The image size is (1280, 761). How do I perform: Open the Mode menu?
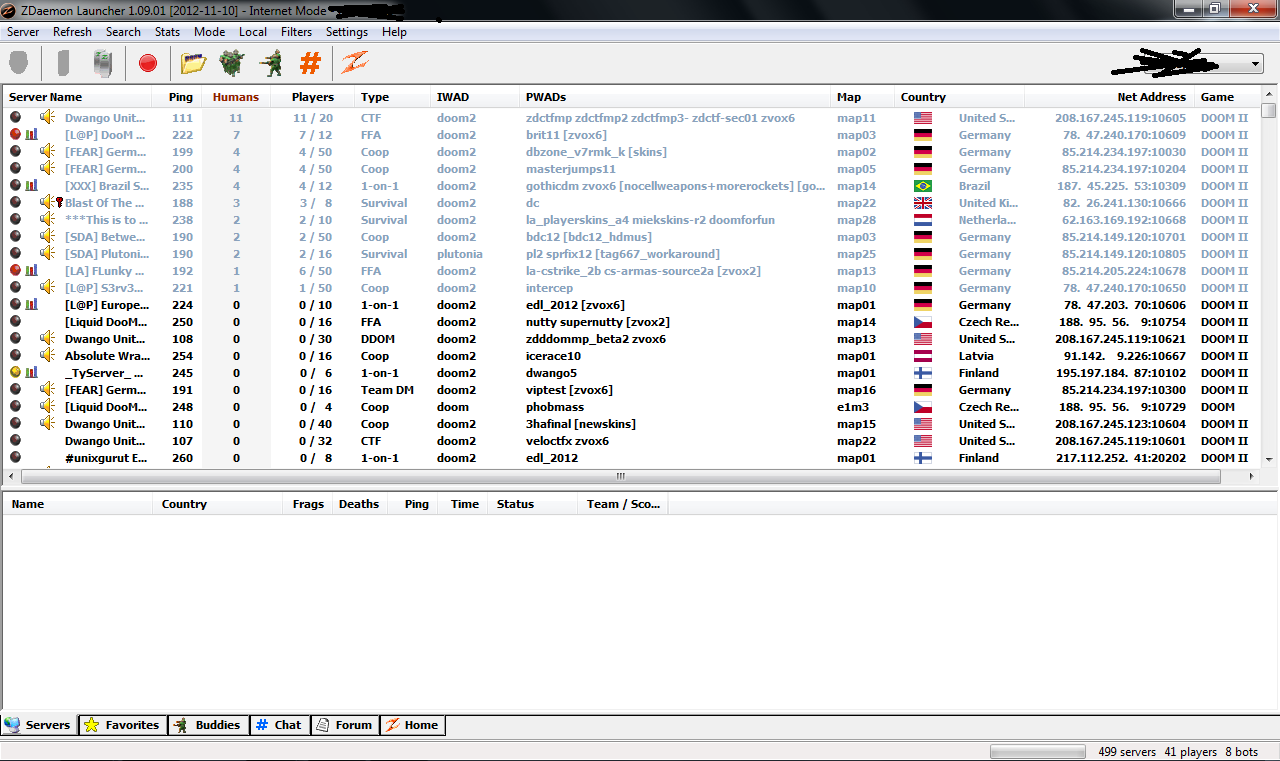coord(209,32)
